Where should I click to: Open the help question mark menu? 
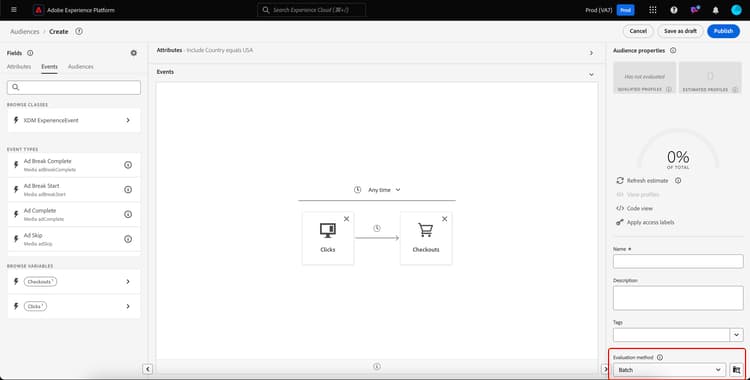pyautogui.click(x=674, y=10)
